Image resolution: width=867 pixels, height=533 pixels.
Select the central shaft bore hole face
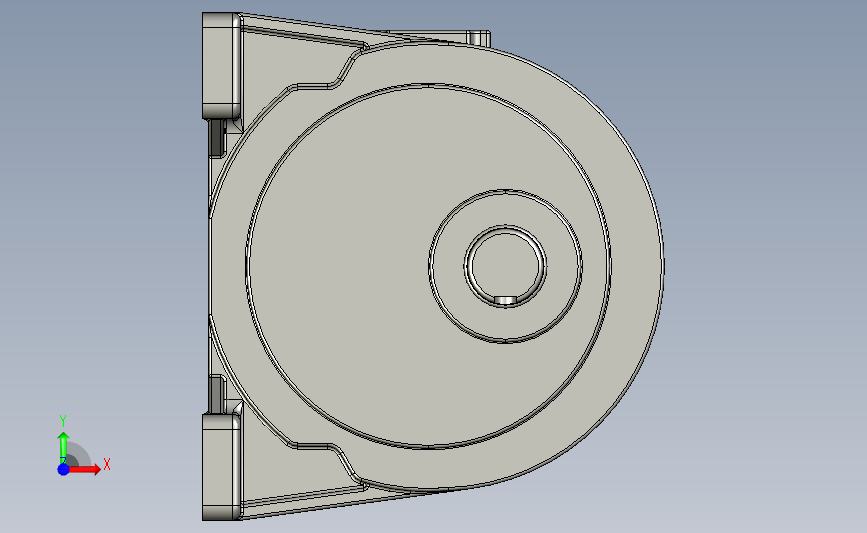pyautogui.click(x=505, y=264)
